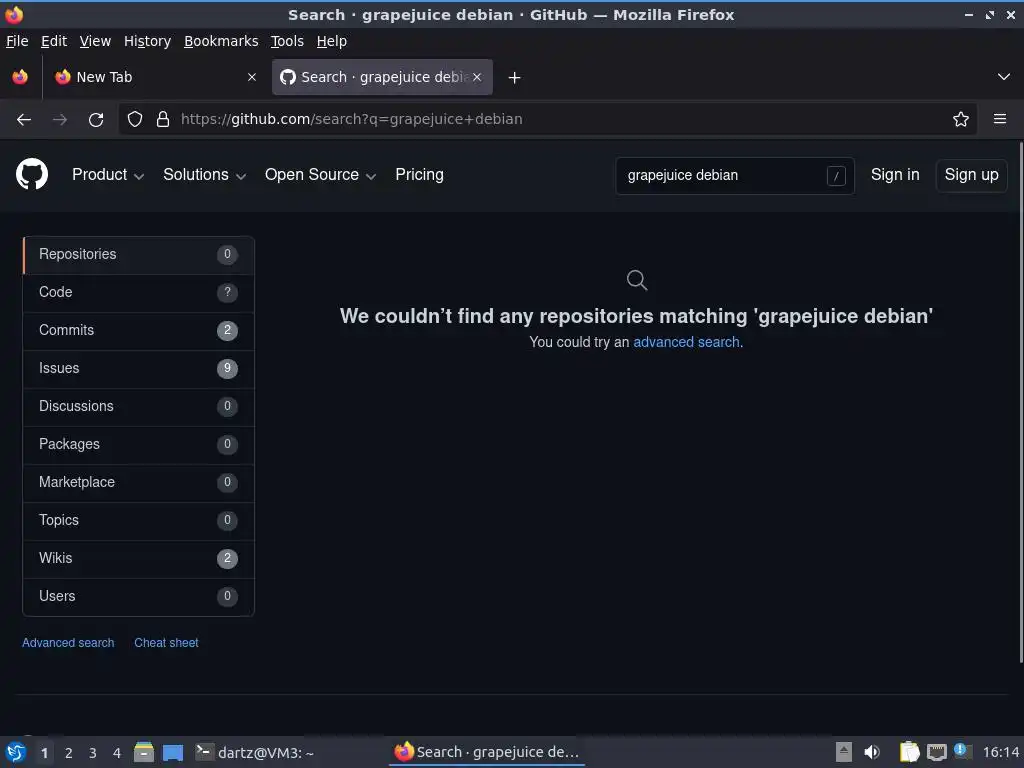Image resolution: width=1024 pixels, height=768 pixels.
Task: Reload the page with the refresh icon
Action: click(96, 120)
